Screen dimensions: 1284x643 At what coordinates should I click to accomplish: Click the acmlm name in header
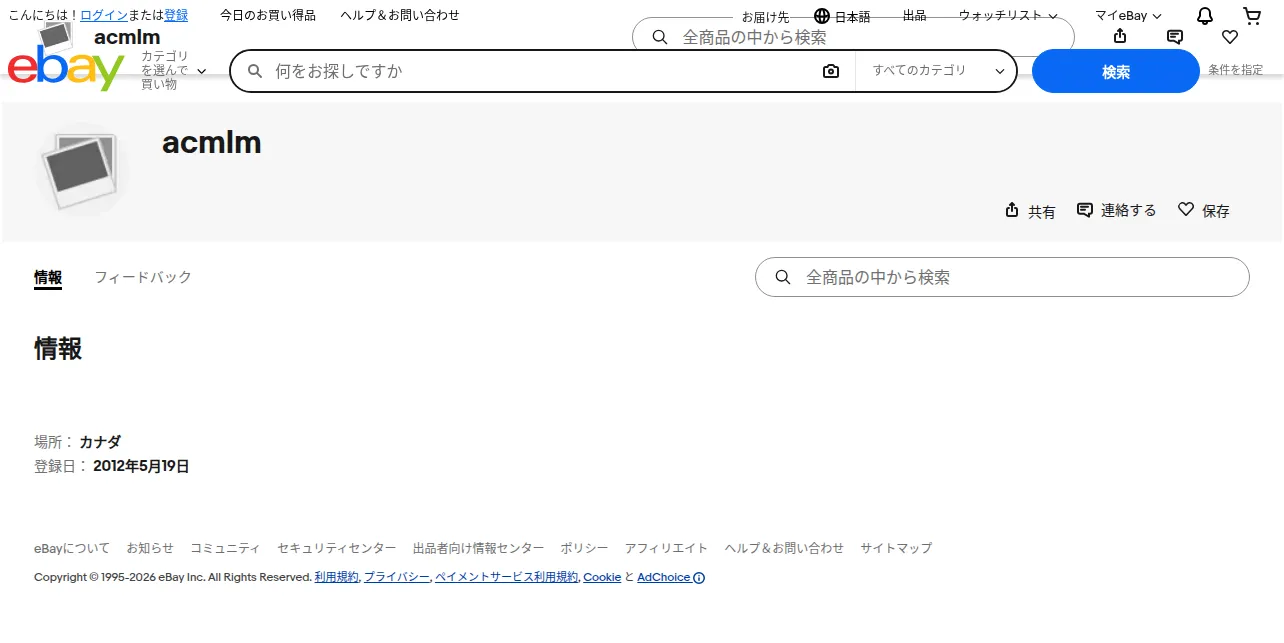(127, 38)
